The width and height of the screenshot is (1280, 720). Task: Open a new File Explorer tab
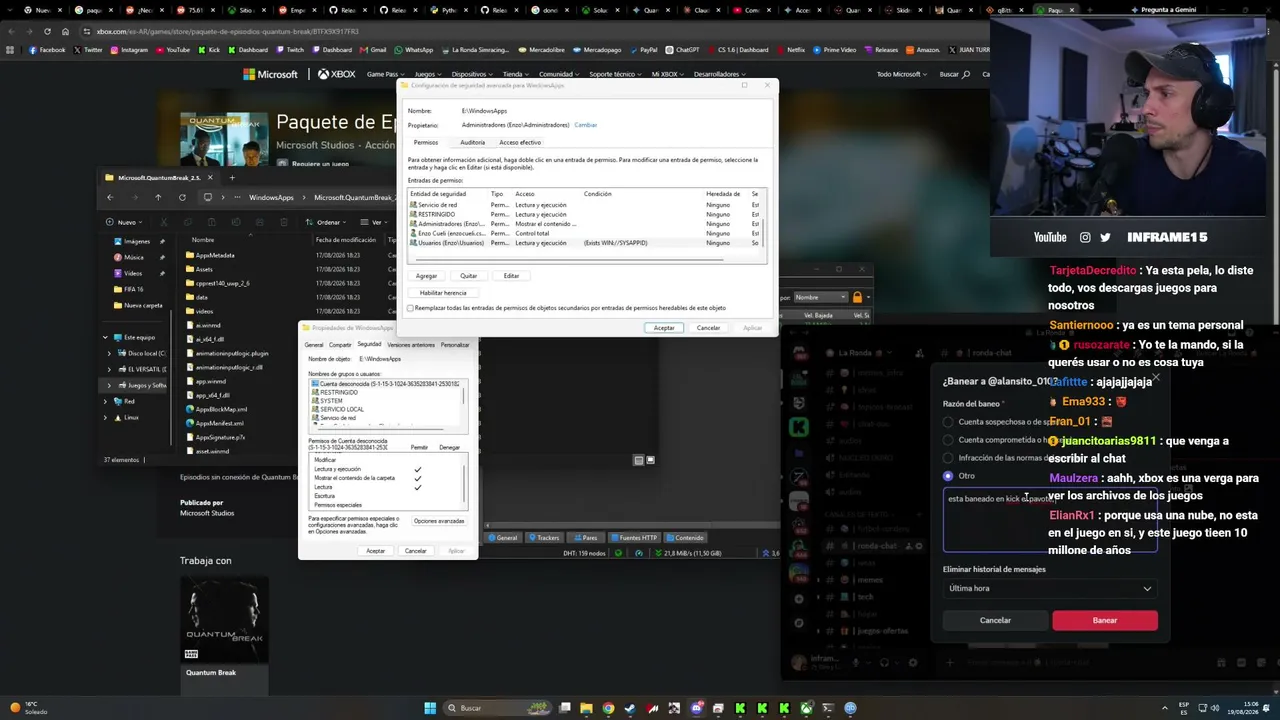[232, 178]
